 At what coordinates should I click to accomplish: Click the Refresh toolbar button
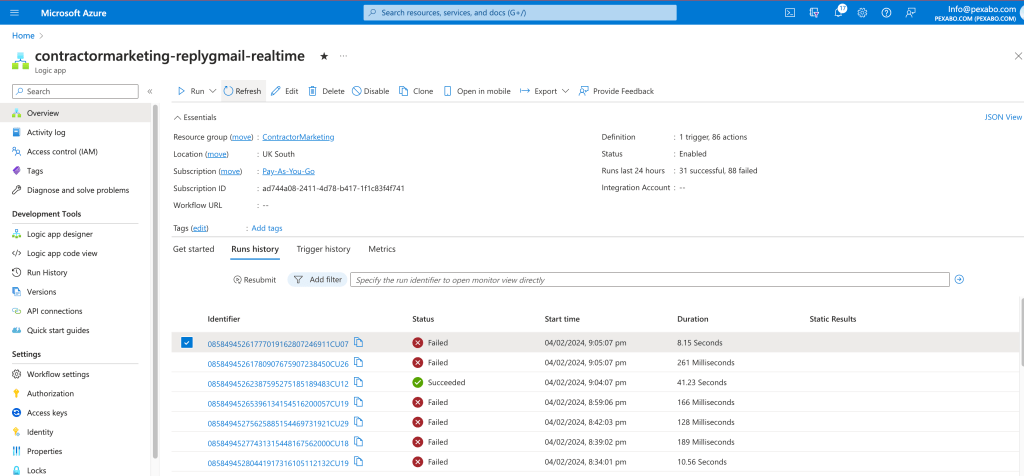point(242,91)
